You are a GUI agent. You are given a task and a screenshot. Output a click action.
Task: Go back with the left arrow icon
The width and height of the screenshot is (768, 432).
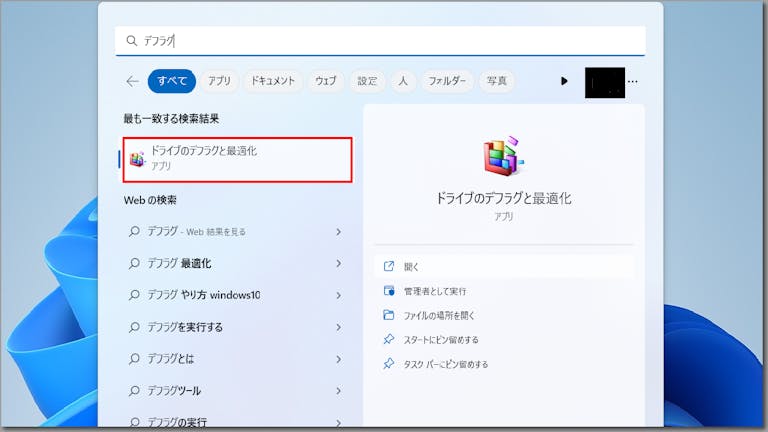(132, 81)
